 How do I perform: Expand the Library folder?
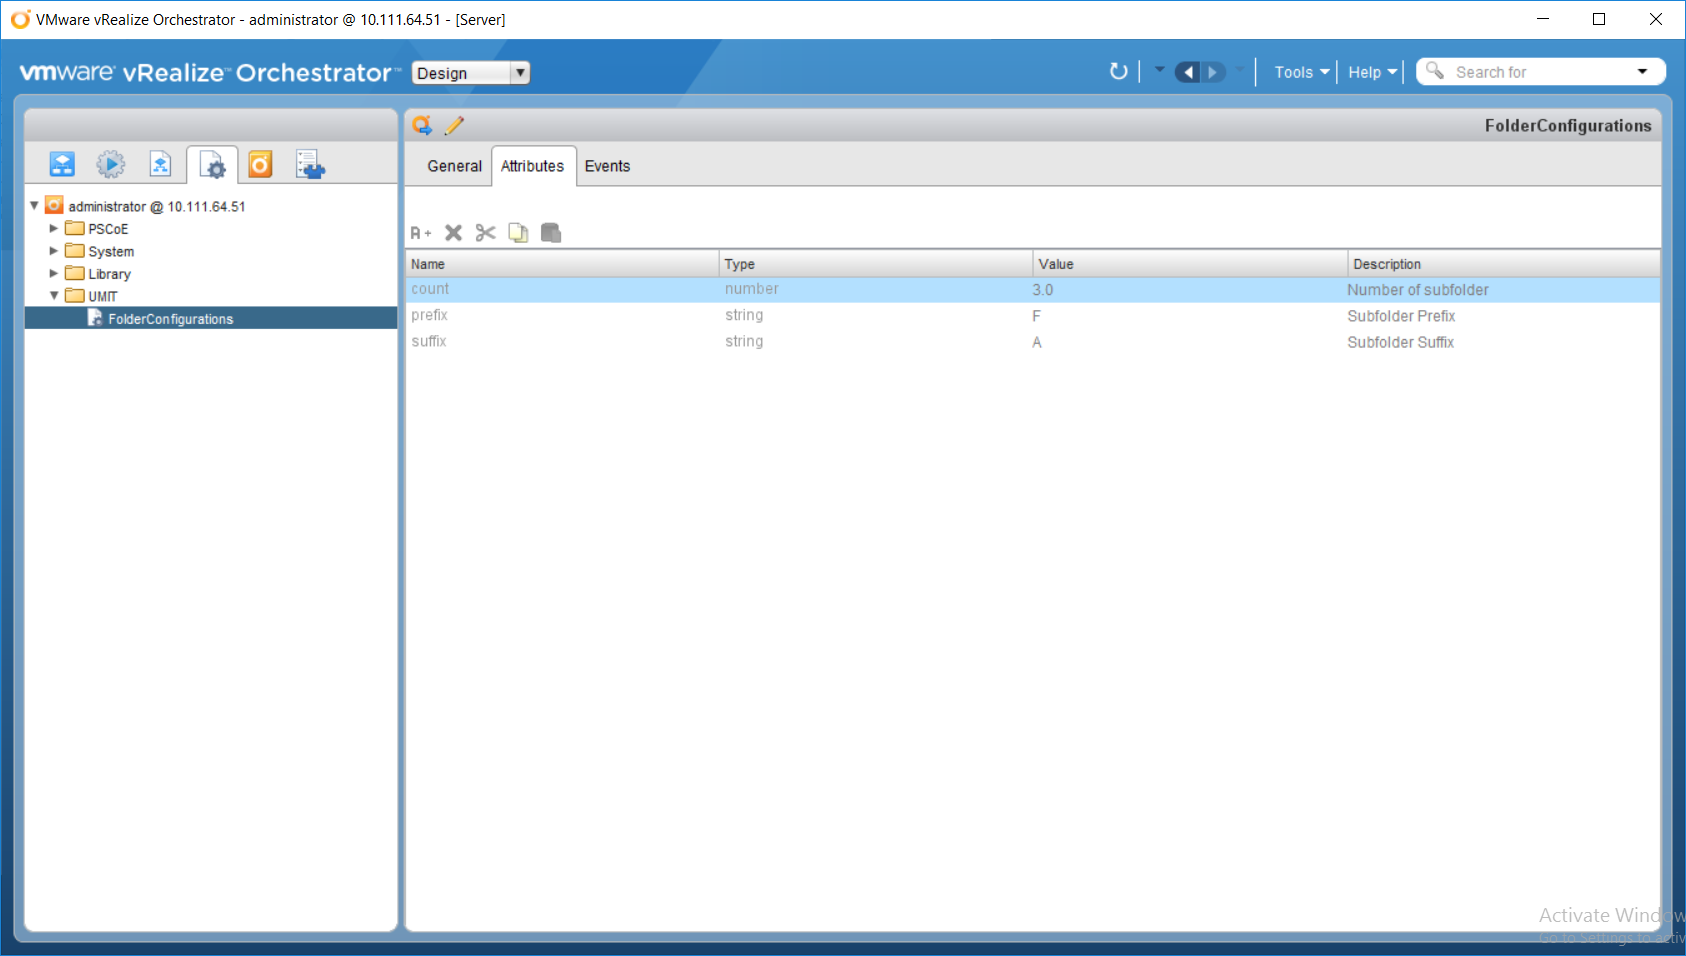(54, 273)
